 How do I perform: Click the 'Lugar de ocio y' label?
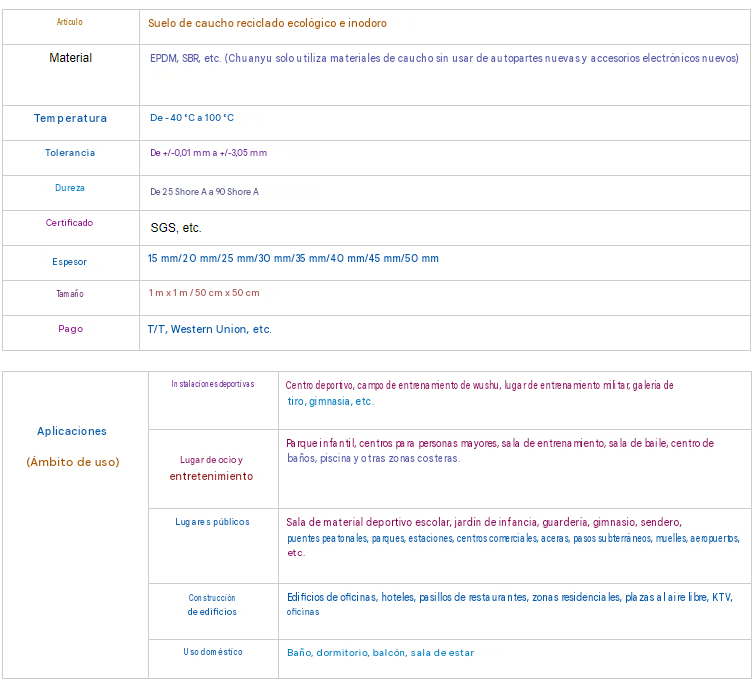(x=211, y=460)
